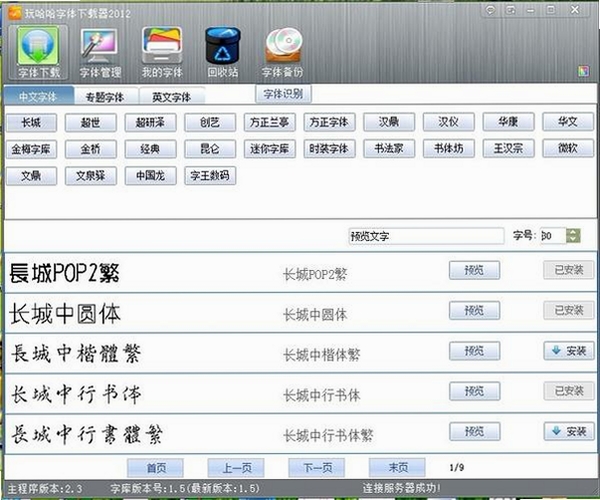Select the 时装字体 font category
The height and width of the screenshot is (500, 600).
(329, 149)
